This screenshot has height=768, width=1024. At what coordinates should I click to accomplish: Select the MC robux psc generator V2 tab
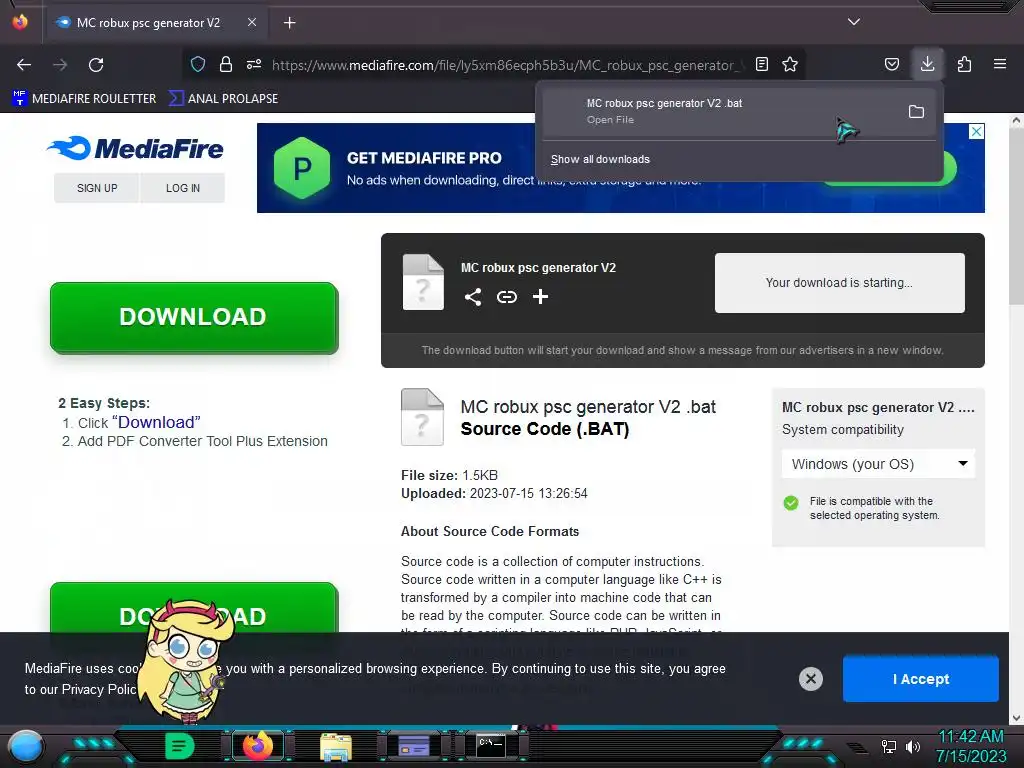coord(156,23)
